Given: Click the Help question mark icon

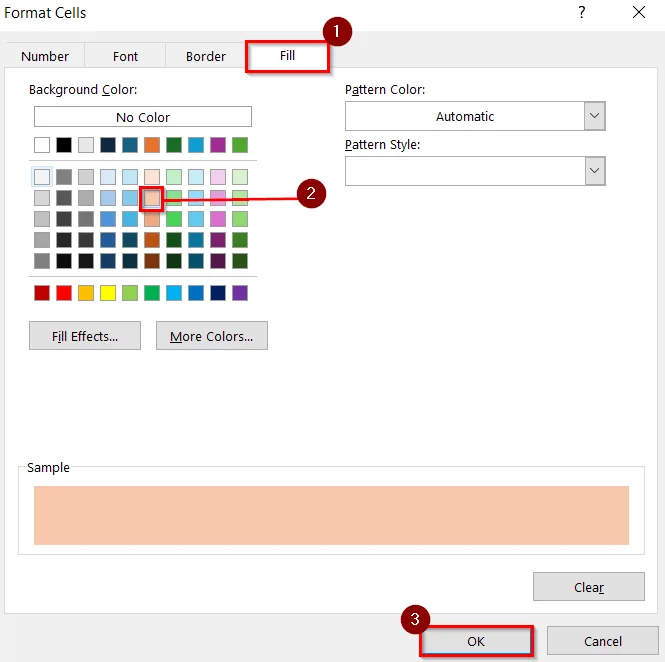Looking at the screenshot, I should pos(582,12).
